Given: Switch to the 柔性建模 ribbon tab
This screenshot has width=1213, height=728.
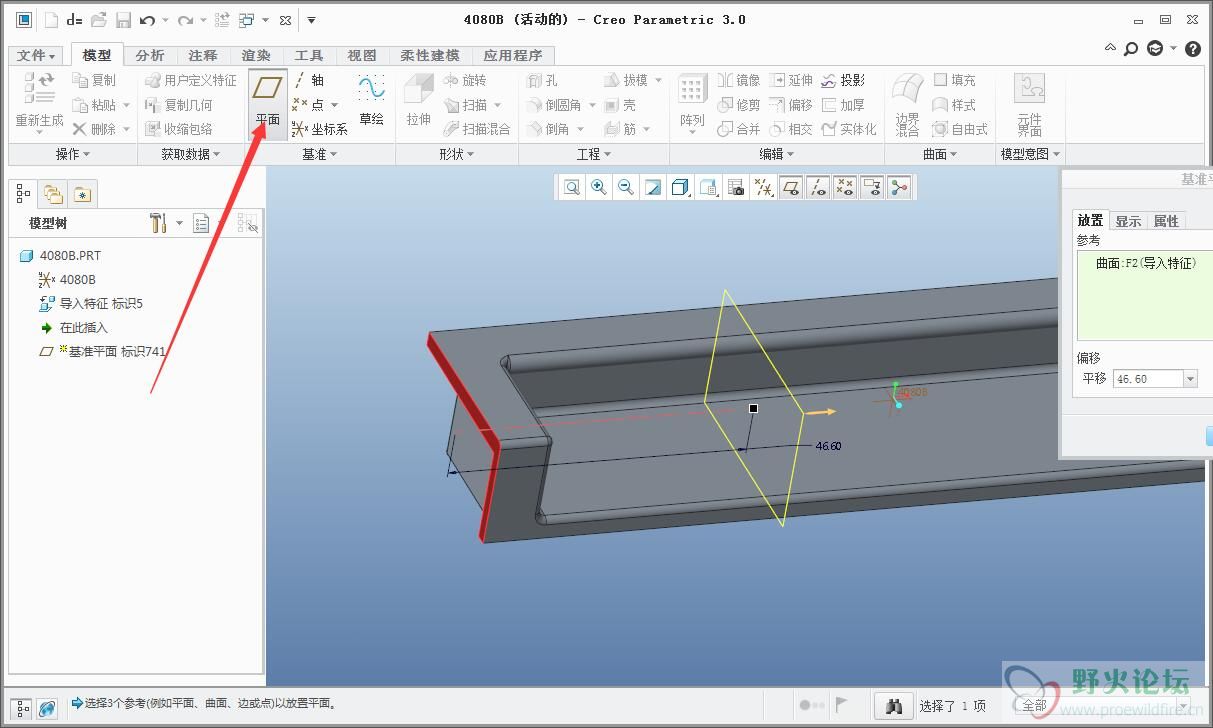Looking at the screenshot, I should [x=430, y=55].
